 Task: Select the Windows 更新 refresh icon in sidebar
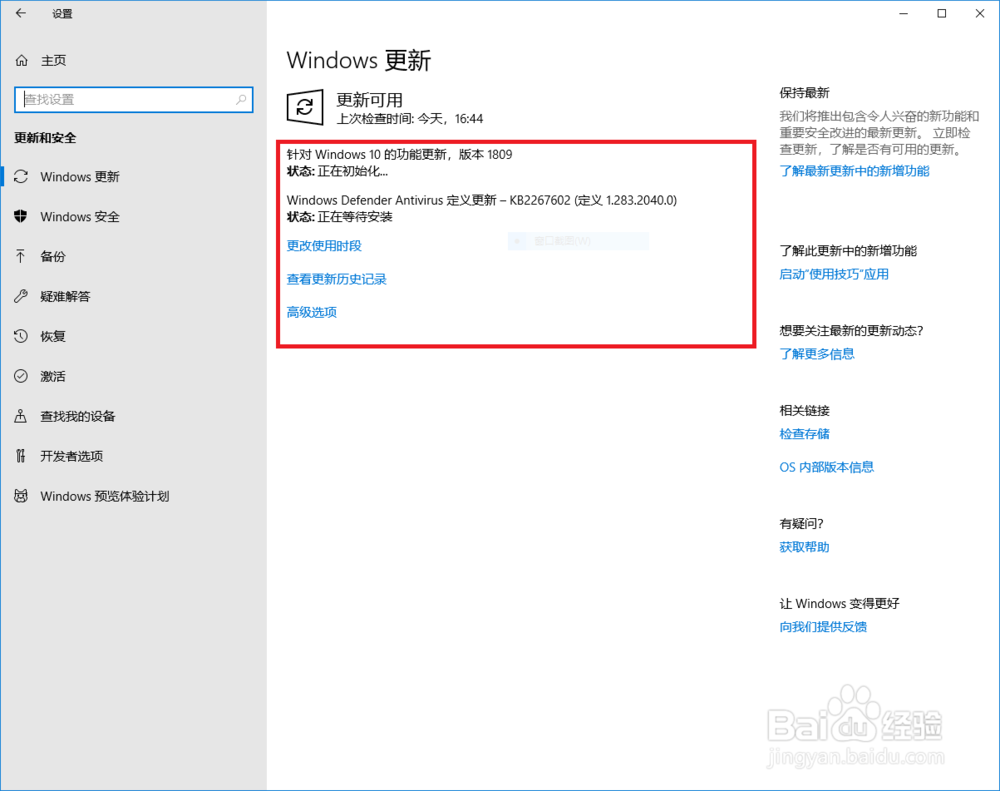point(21,177)
